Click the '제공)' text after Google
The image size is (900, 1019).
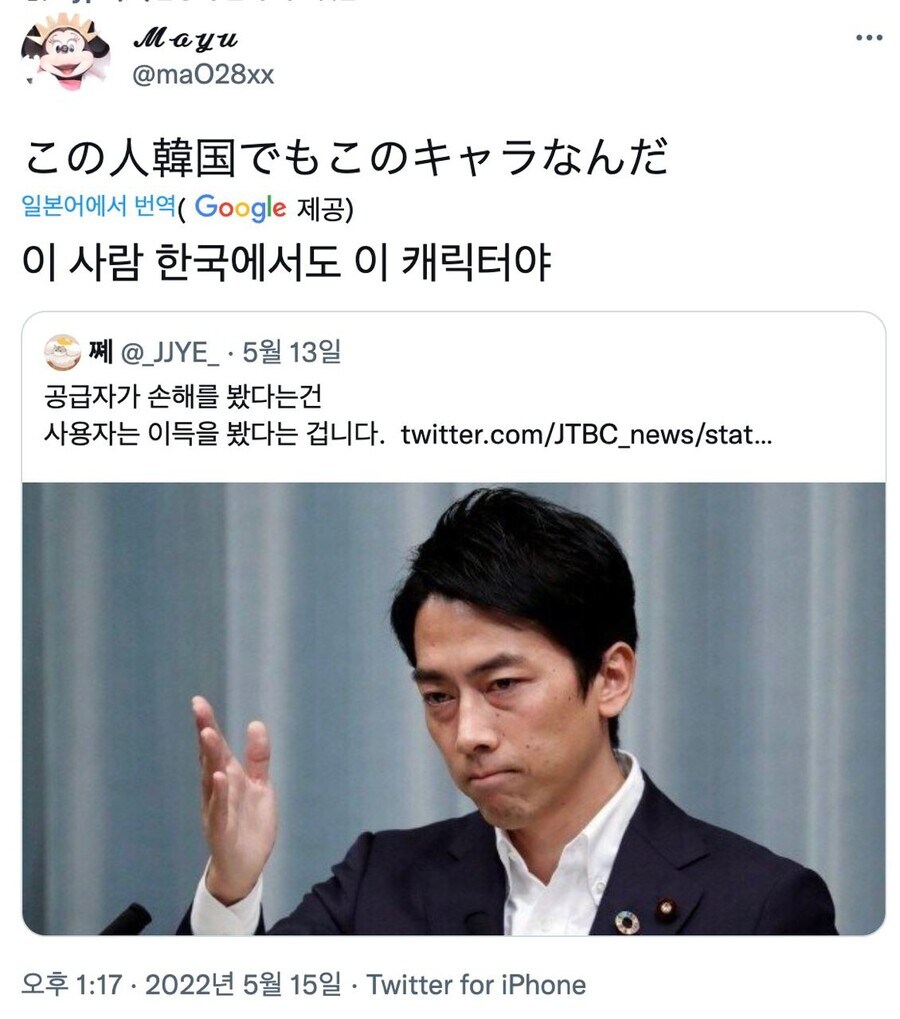[x=324, y=209]
